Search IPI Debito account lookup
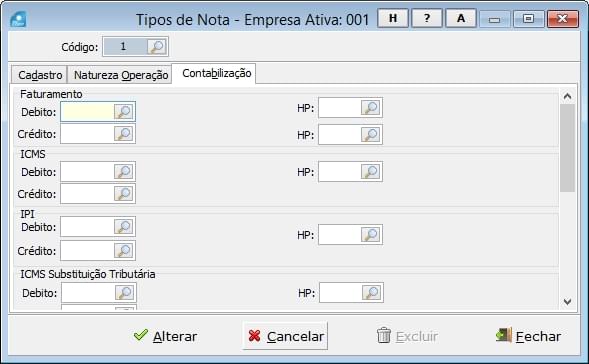This screenshot has height=364, width=589. (124, 227)
